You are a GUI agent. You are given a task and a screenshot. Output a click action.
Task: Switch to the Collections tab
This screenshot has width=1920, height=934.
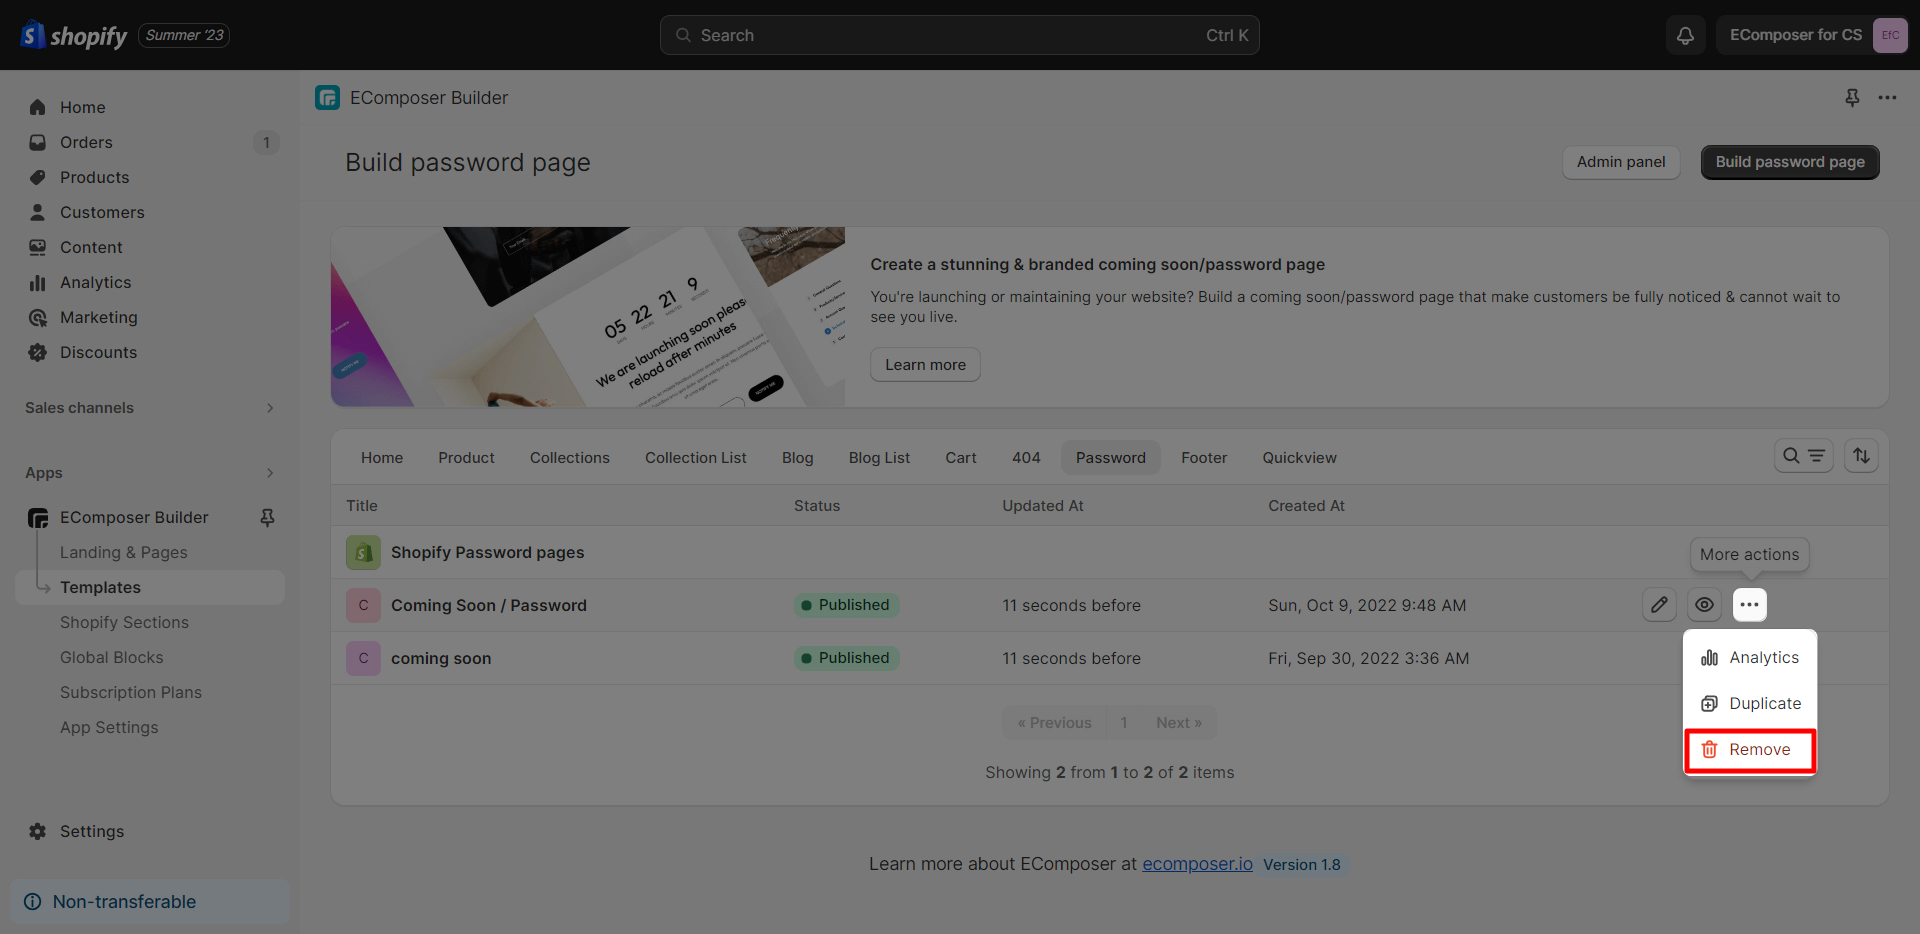click(570, 458)
